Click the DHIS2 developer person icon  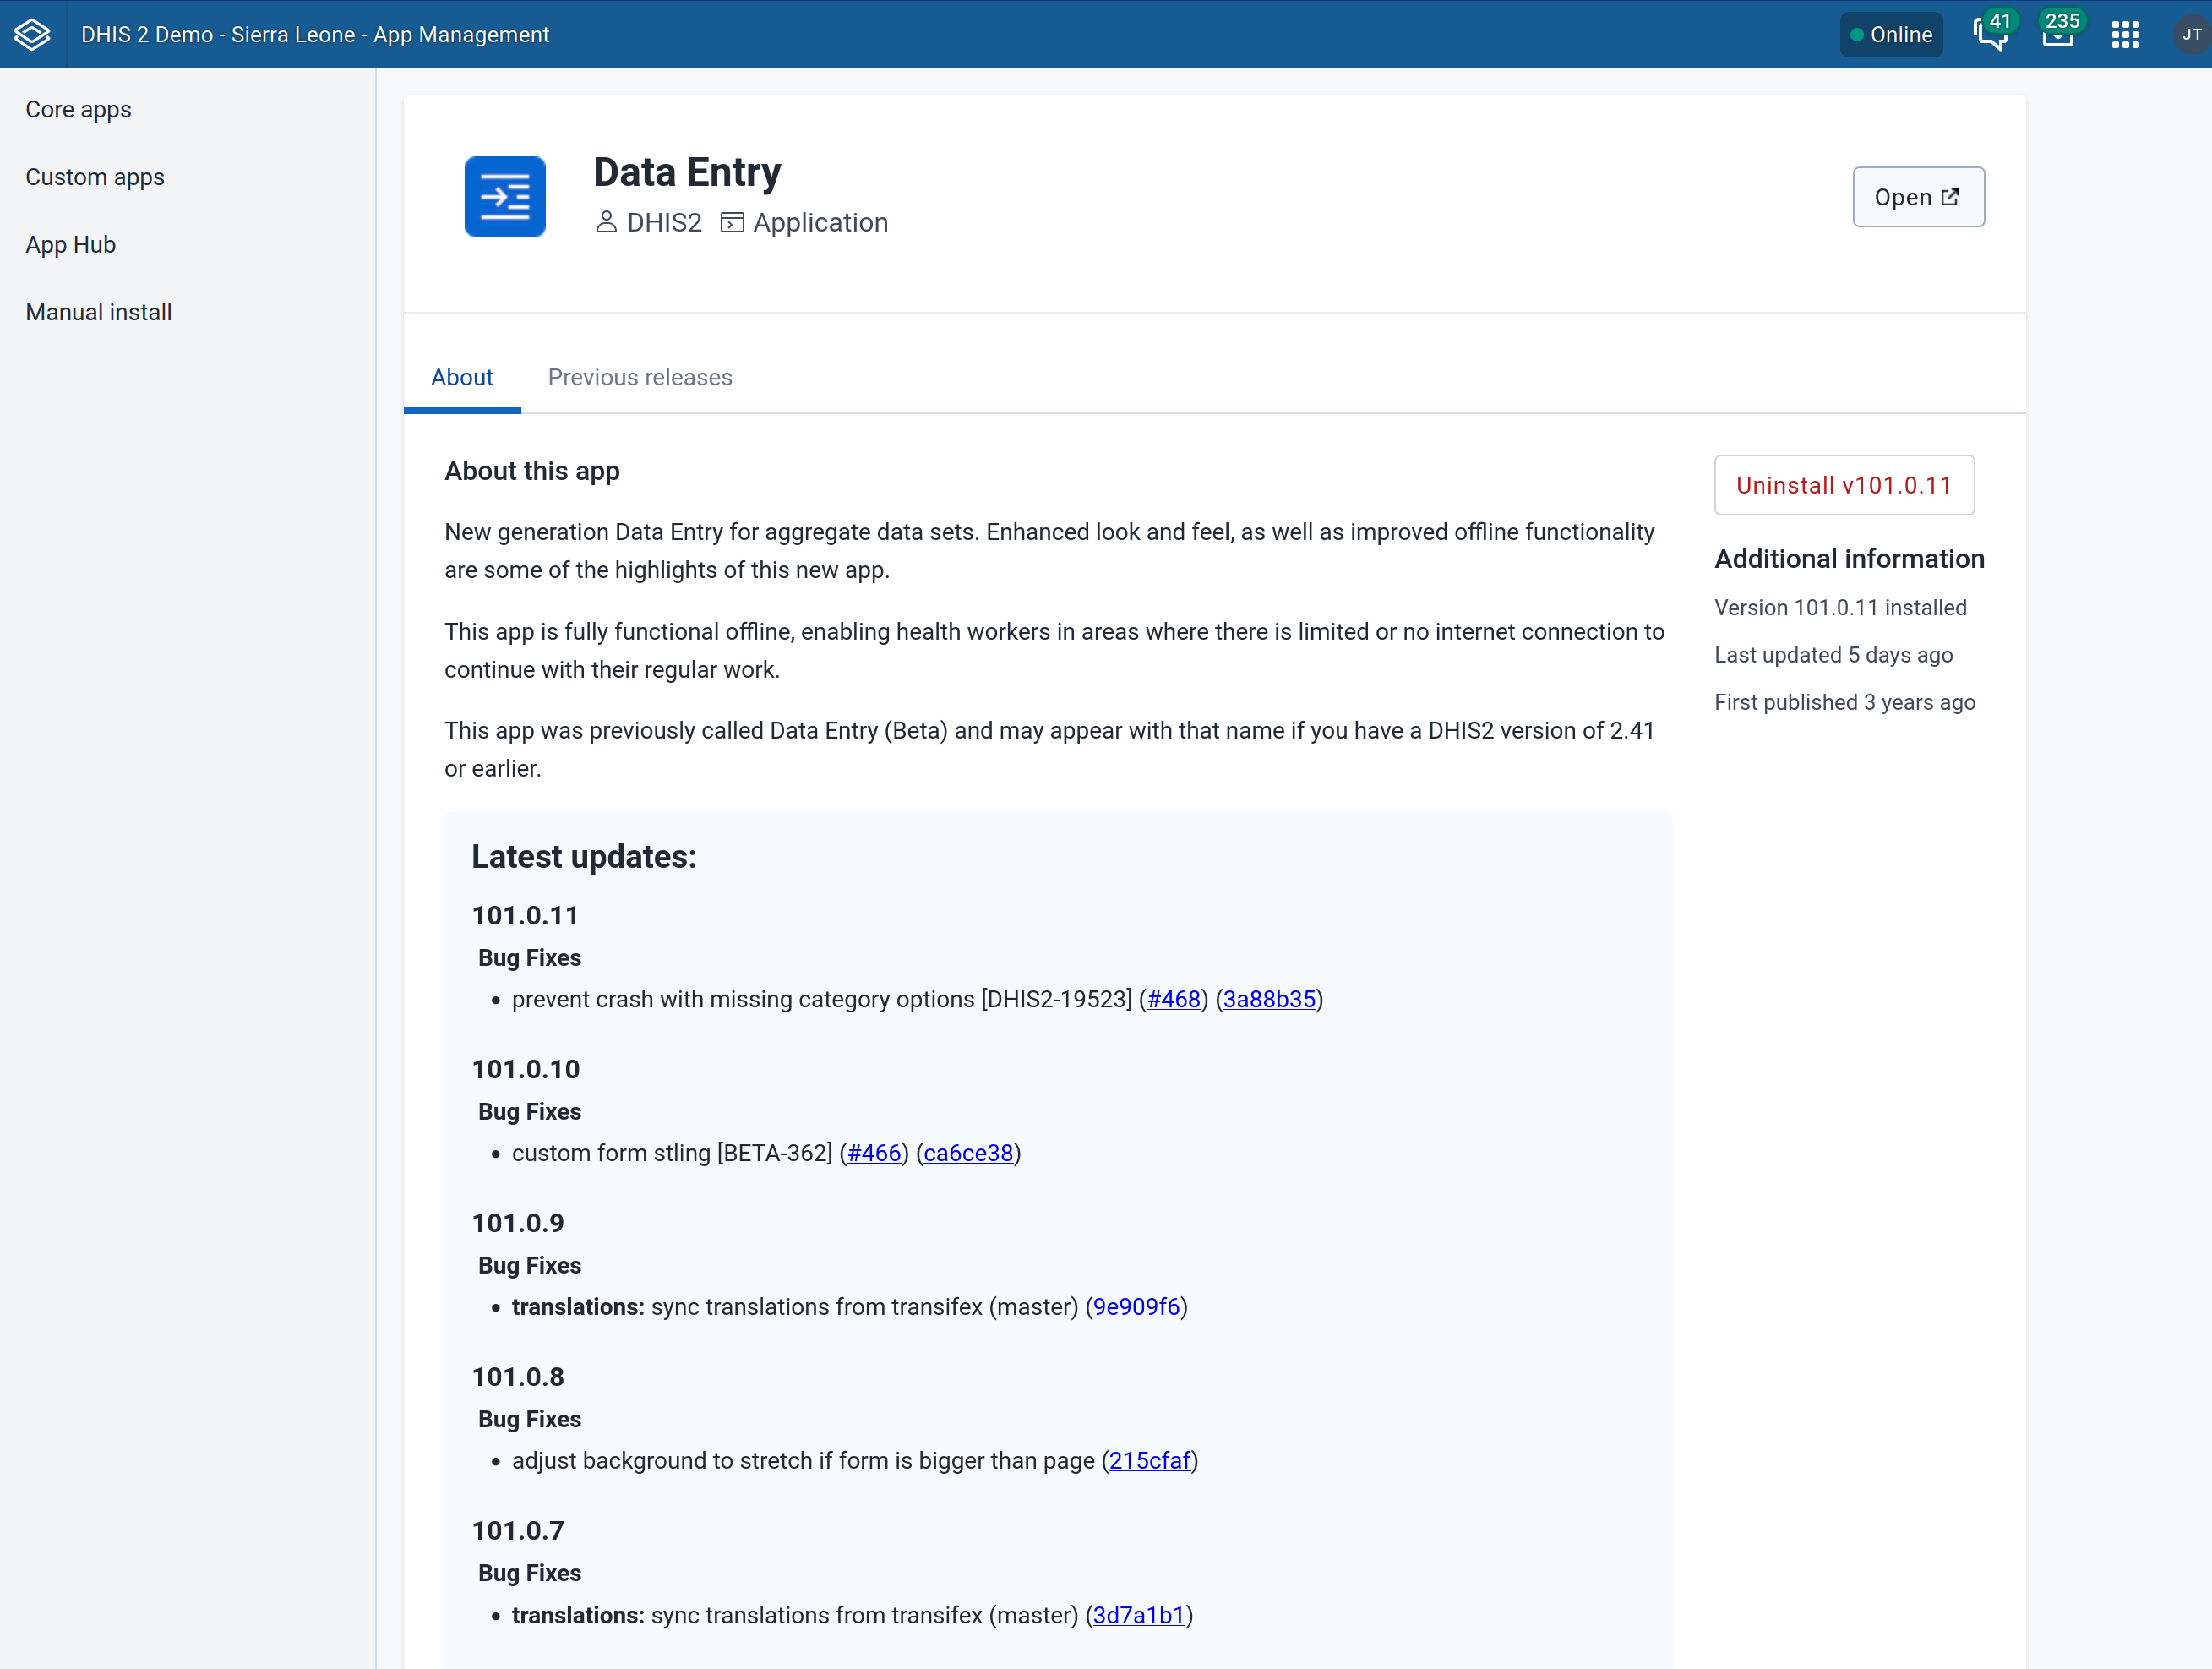[x=606, y=222]
